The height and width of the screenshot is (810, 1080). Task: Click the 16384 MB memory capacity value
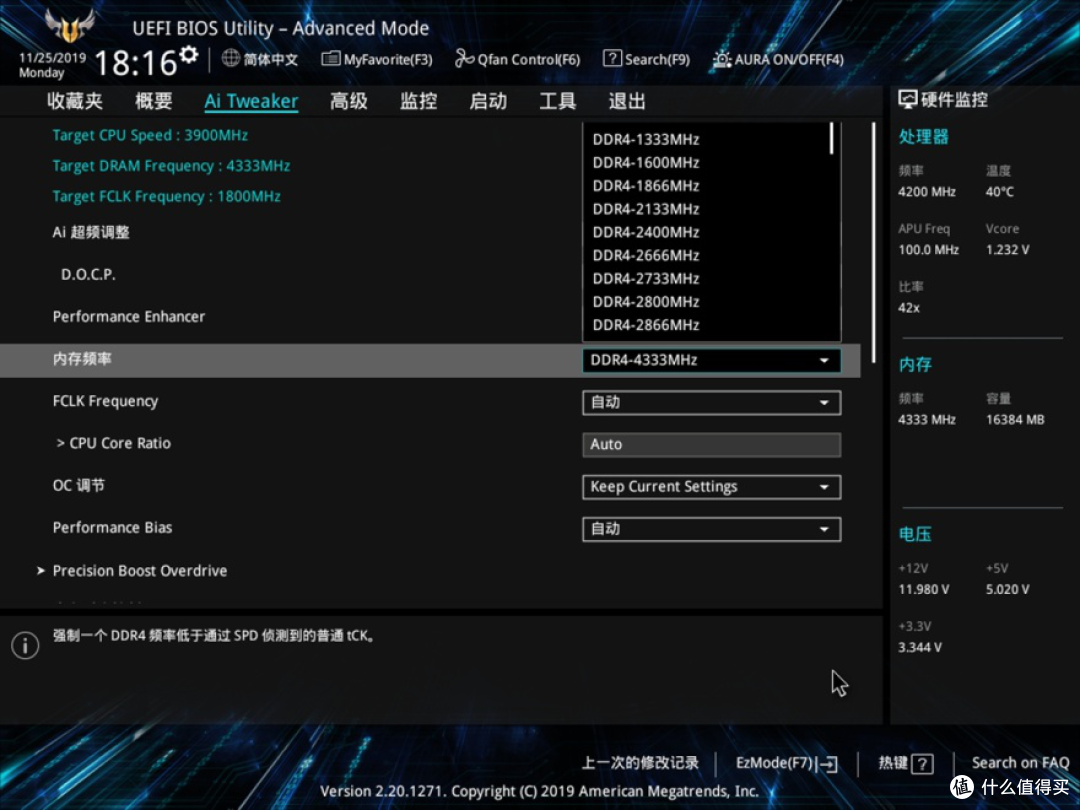(1015, 419)
